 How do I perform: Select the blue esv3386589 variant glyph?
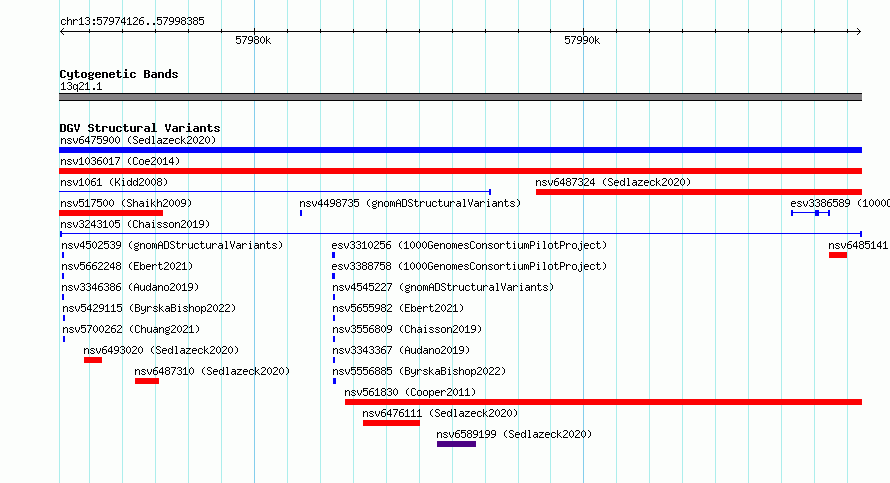click(811, 213)
